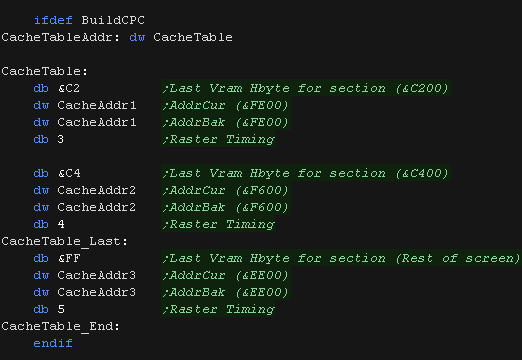
Task: Click the first CacheAddr2 operand
Action: [x=97, y=190]
